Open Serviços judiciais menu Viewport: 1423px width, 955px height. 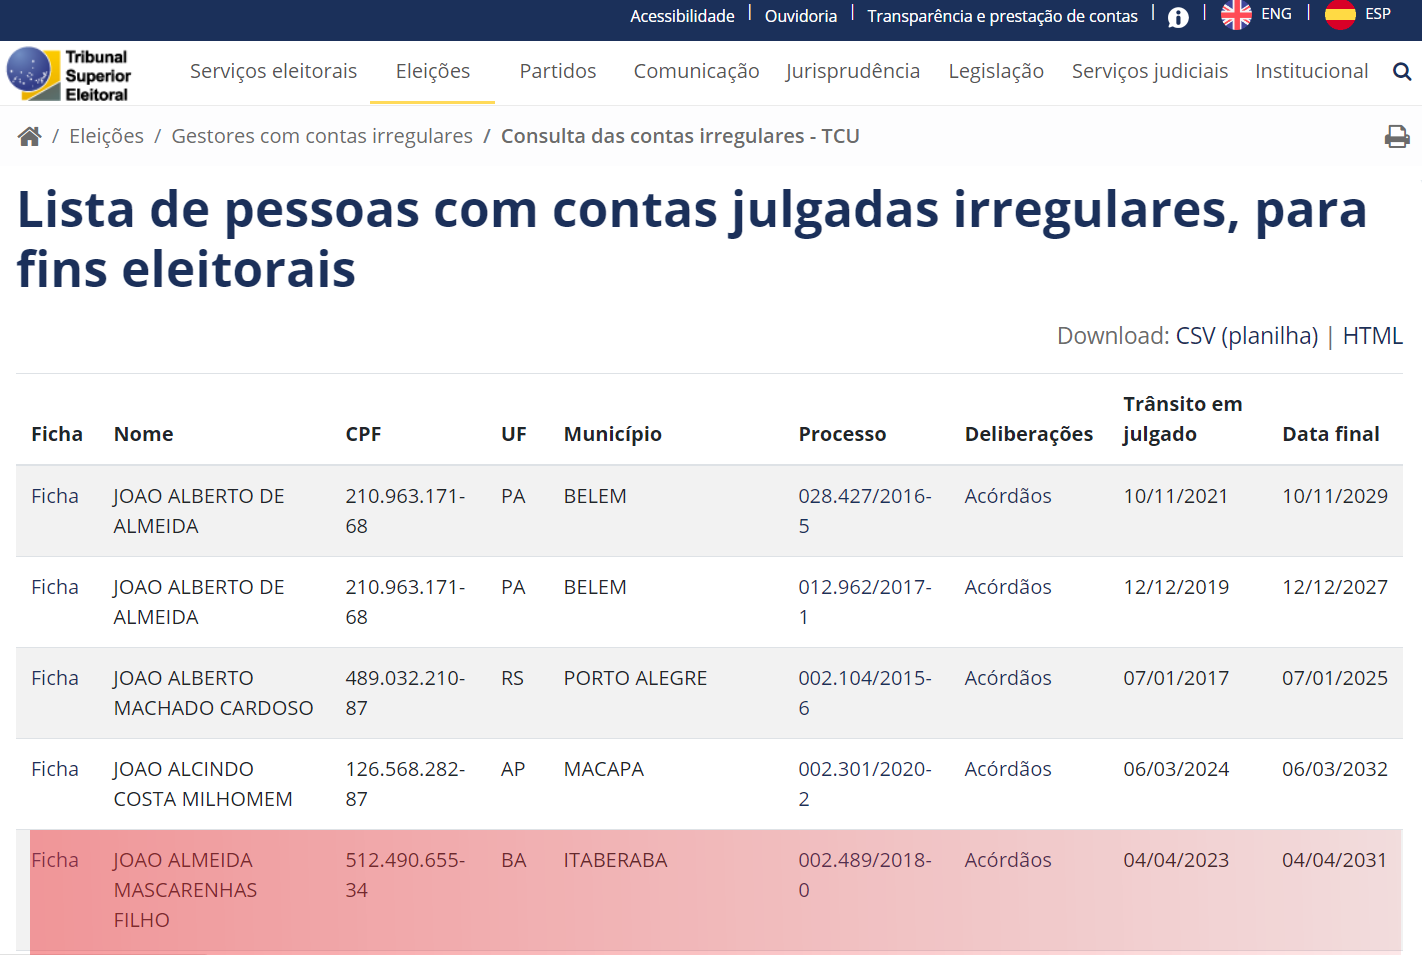point(1150,71)
